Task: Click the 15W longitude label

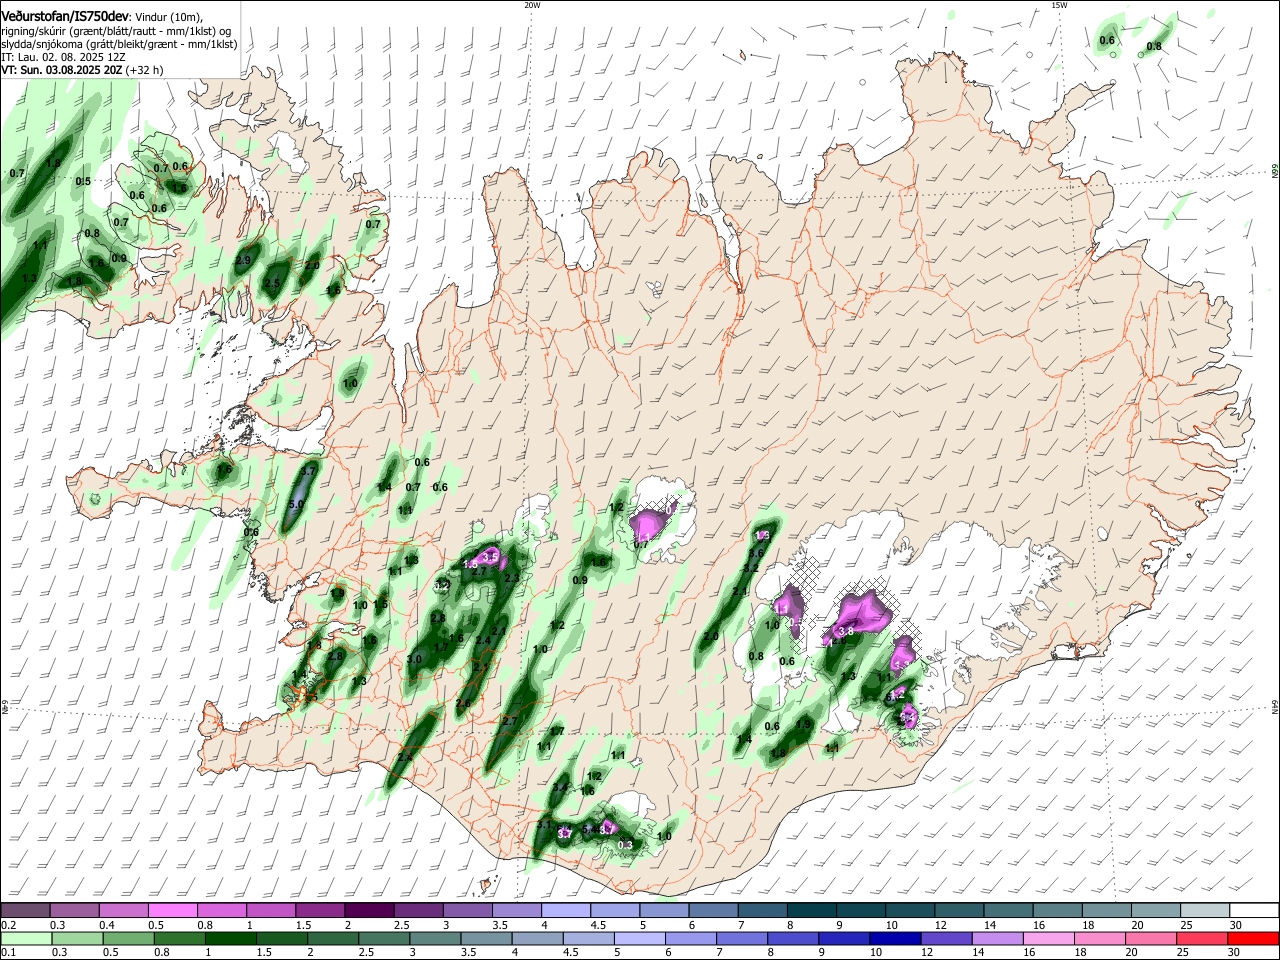Action: pyautogui.click(x=1059, y=5)
